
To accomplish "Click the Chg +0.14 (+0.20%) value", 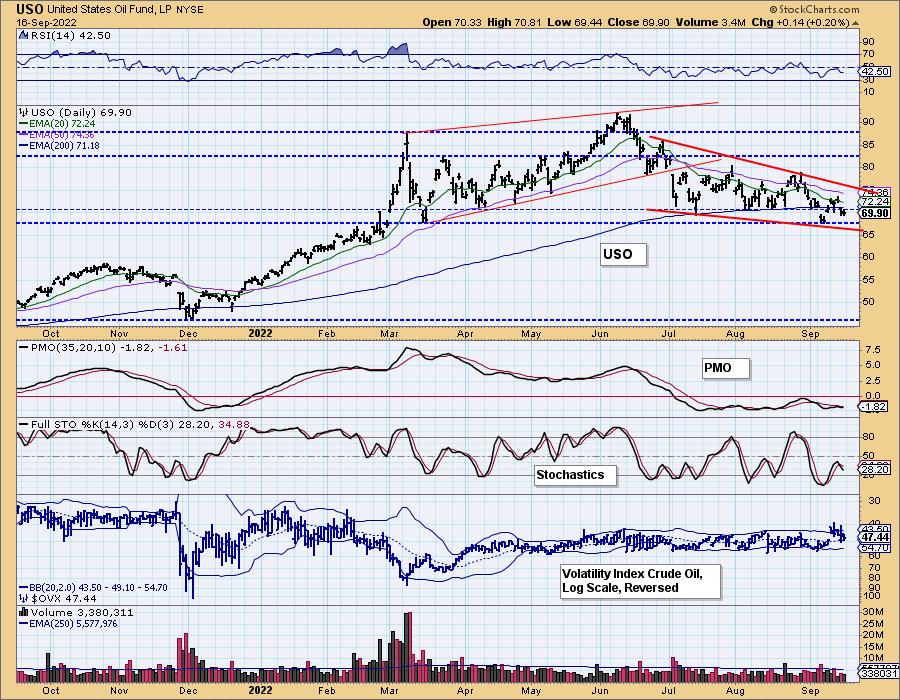I will coord(800,22).
